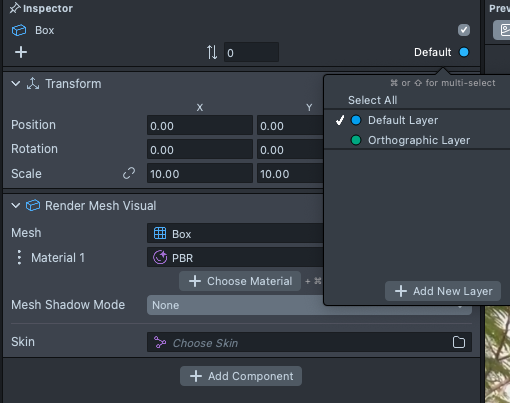510x403 pixels.
Task: Open the Mesh Shadow Mode dropdown
Action: [x=309, y=305]
